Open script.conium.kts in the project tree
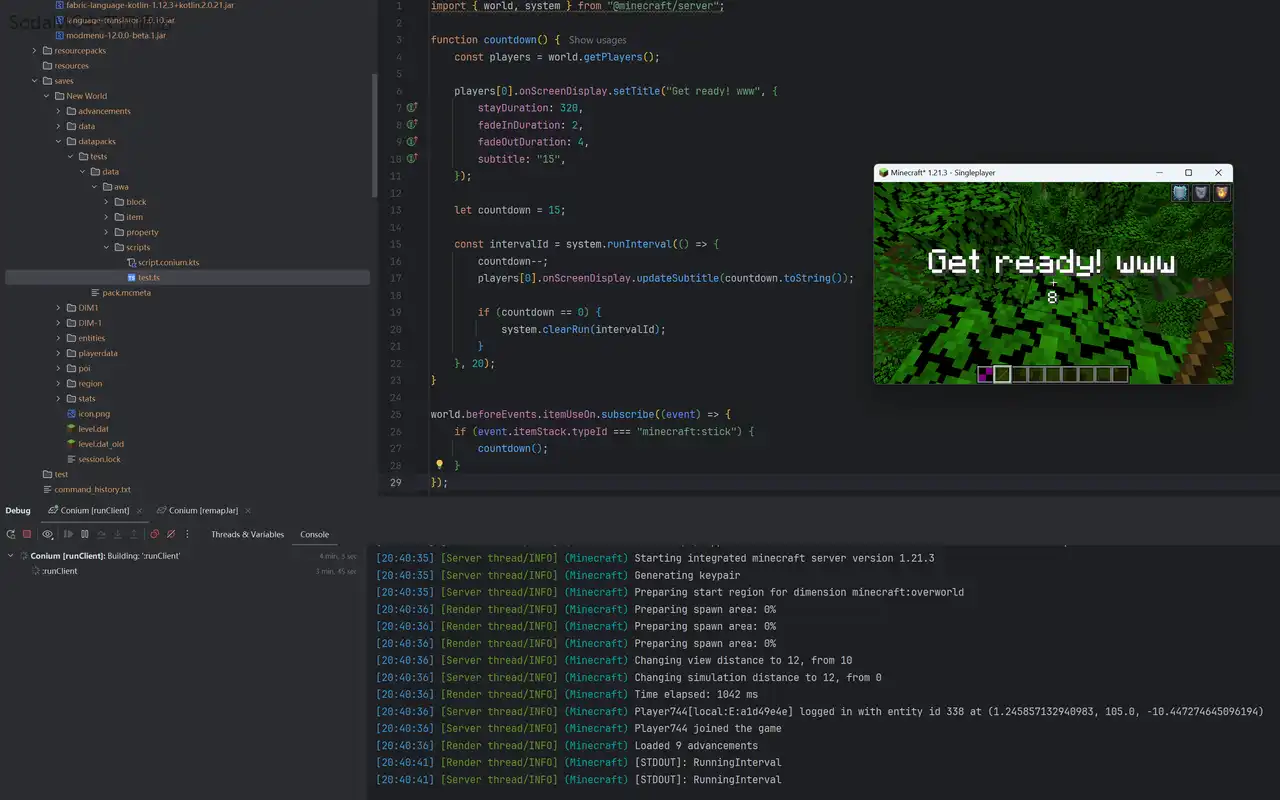The width and height of the screenshot is (1280, 800). coord(168,262)
